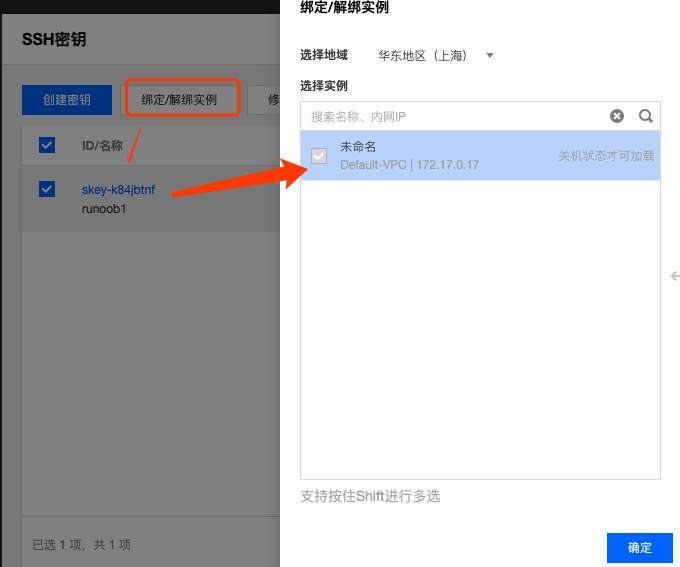The width and height of the screenshot is (680, 567).
Task: Select the 未命名 instance row
Action: click(480, 156)
